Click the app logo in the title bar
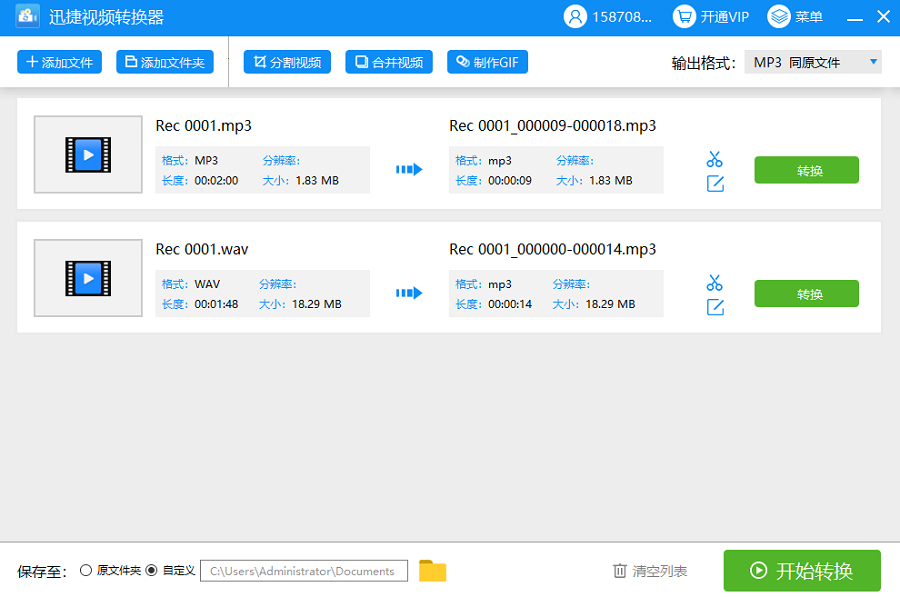Image resolution: width=900 pixels, height=597 pixels. 27,17
